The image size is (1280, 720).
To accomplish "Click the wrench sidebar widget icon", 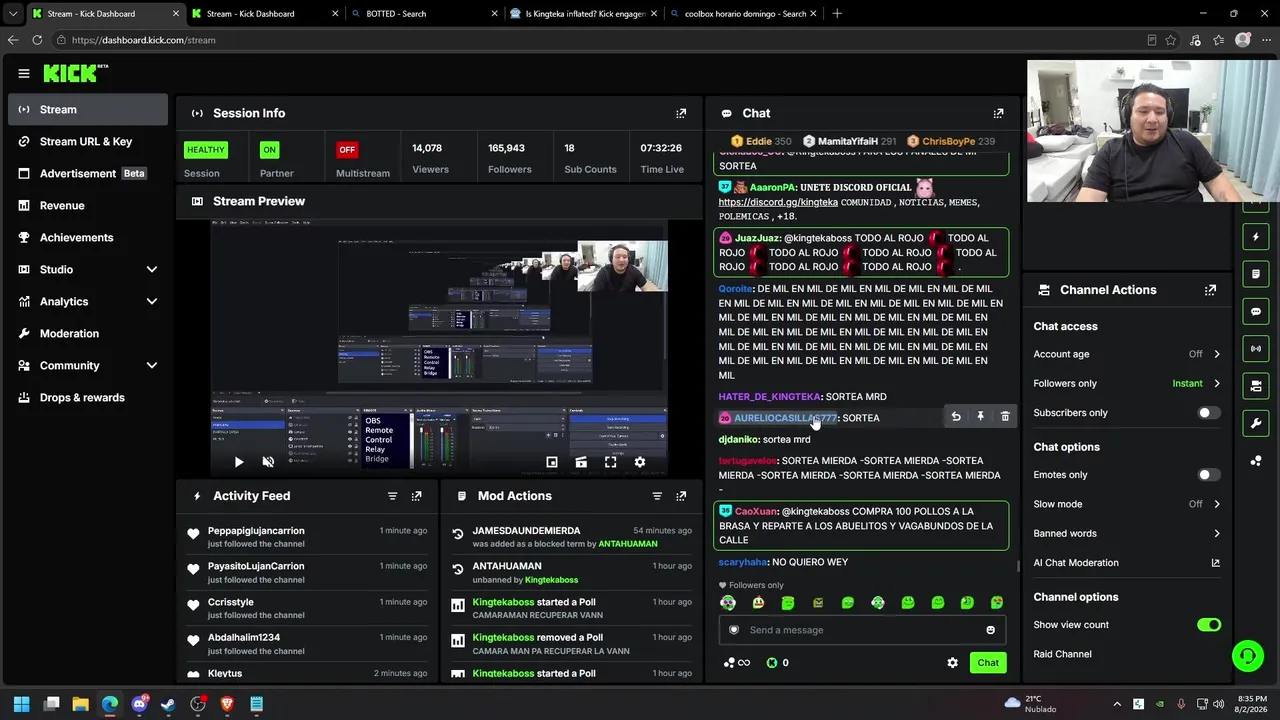I will 1256,423.
